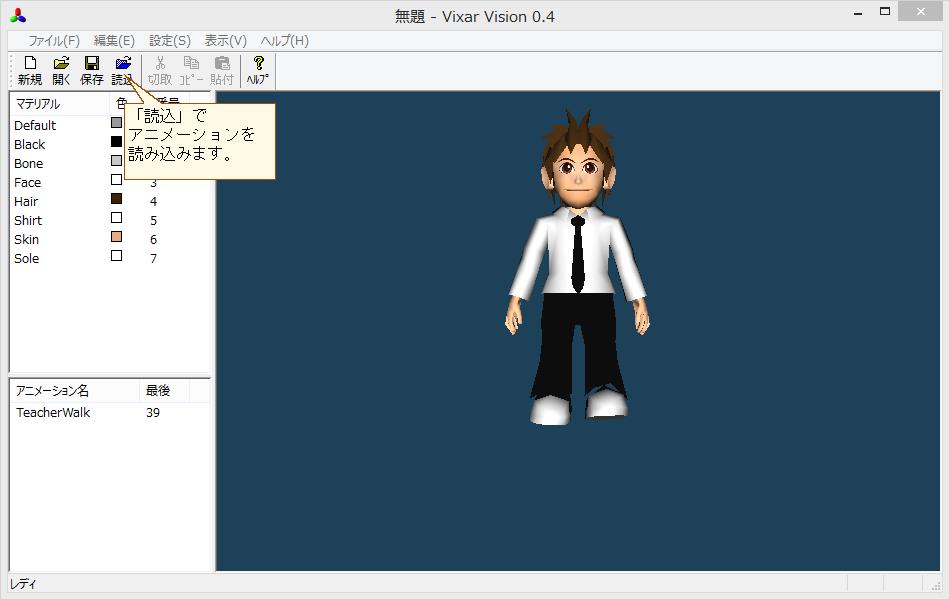Image resolution: width=950 pixels, height=600 pixels.
Task: Open a file using the 開く toolbar icon
Action: click(x=60, y=69)
